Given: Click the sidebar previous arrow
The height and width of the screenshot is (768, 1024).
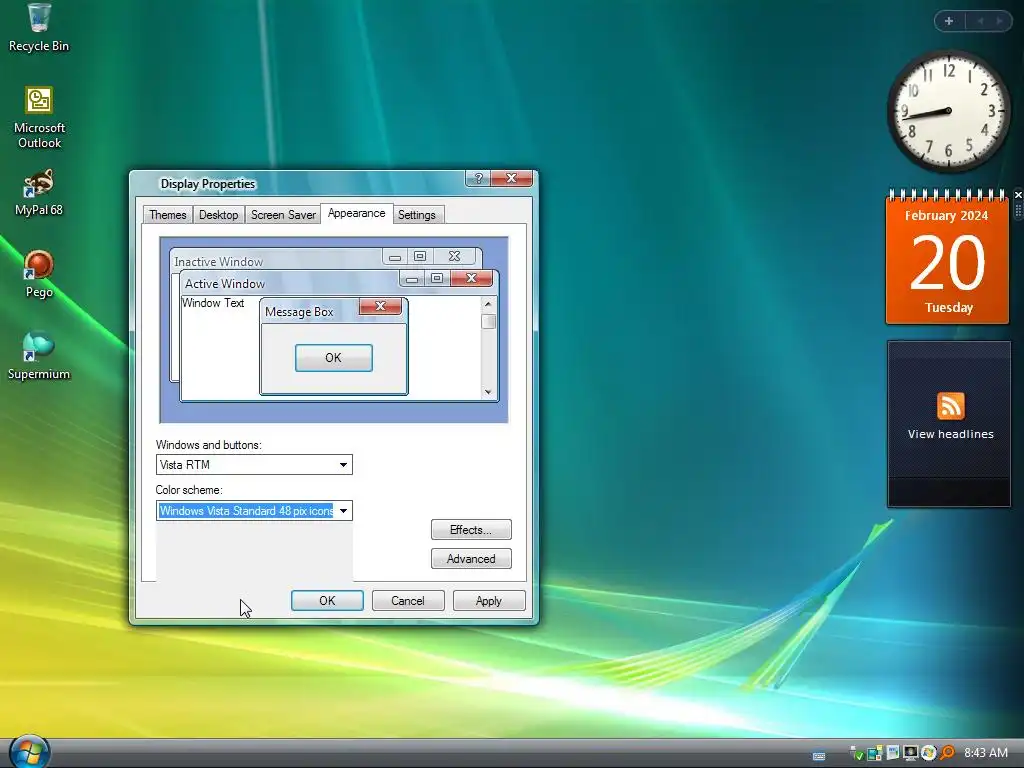Looking at the screenshot, I should point(980,21).
